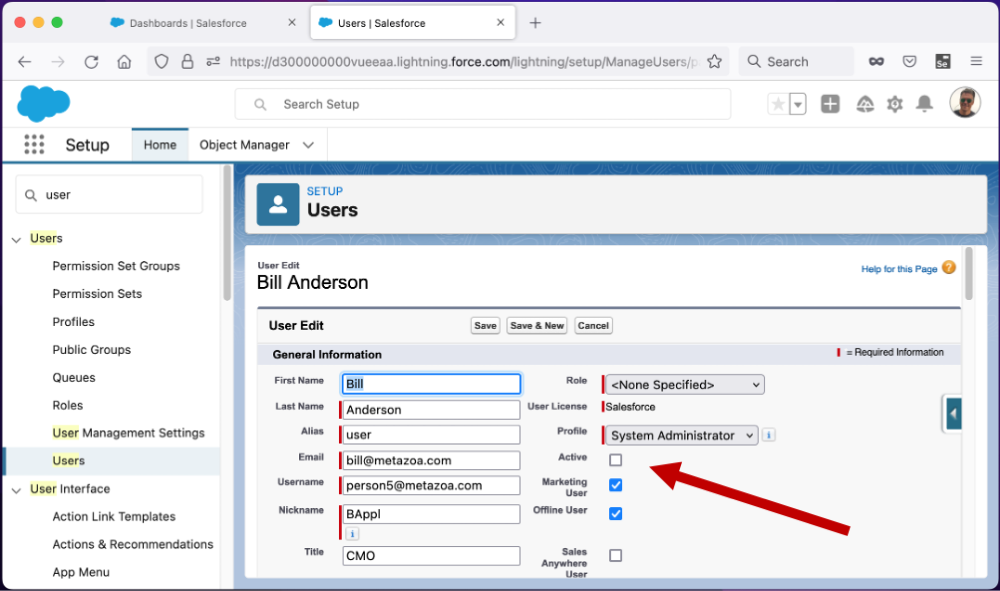Click the Trailhead help icon
Image resolution: width=1000 pixels, height=591 pixels.
point(862,103)
